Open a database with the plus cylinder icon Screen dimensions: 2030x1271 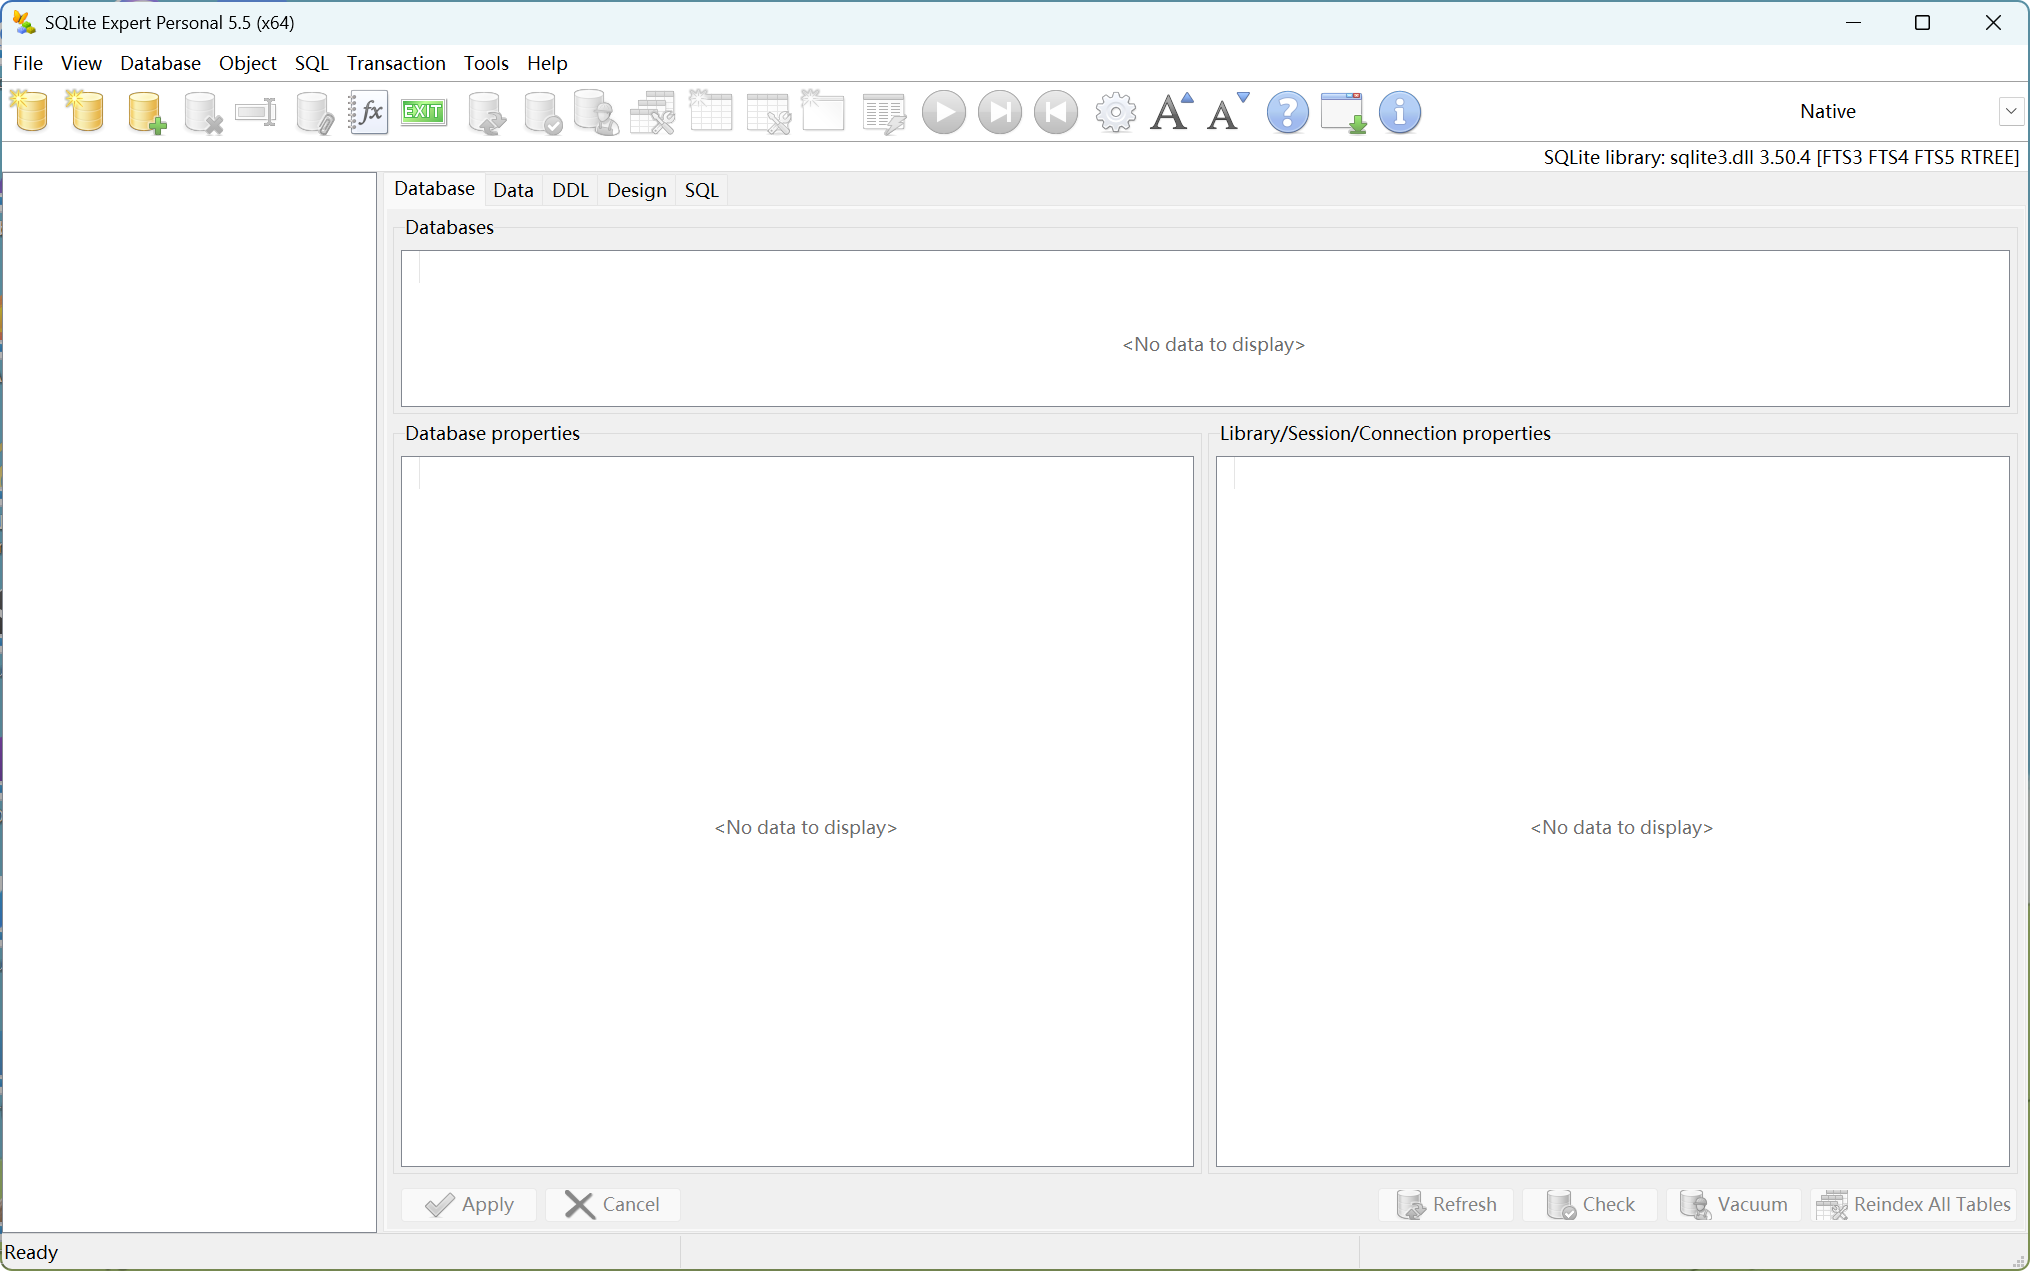(146, 112)
